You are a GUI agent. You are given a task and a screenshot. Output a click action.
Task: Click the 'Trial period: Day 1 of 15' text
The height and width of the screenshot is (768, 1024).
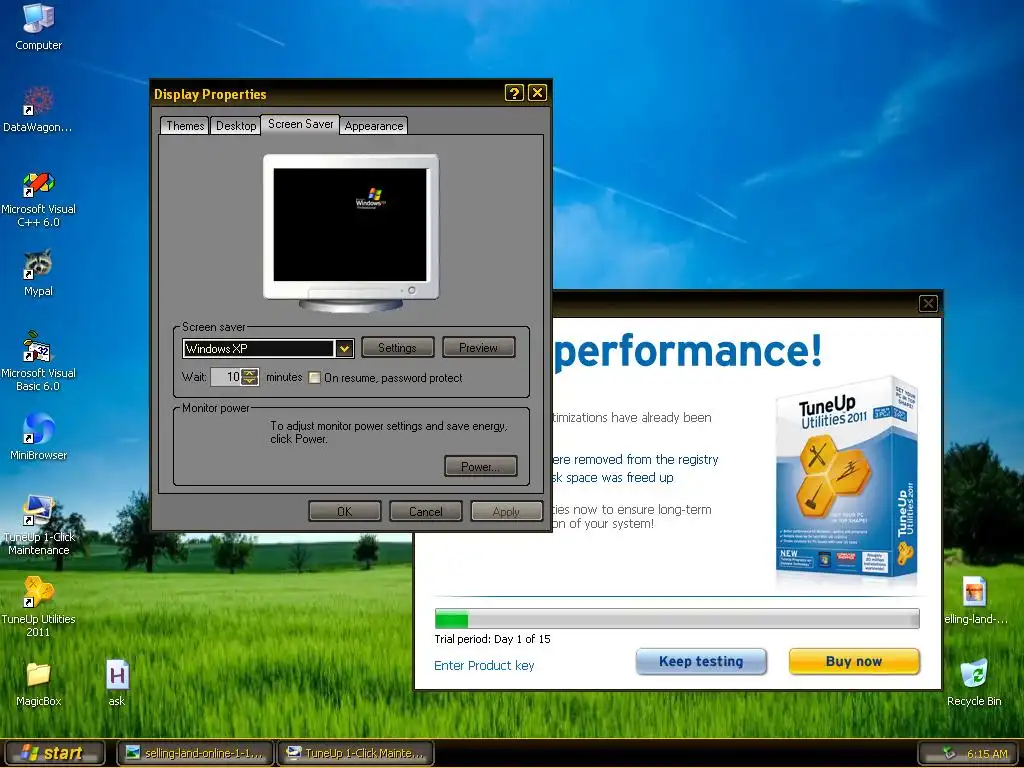pyautogui.click(x=492, y=639)
